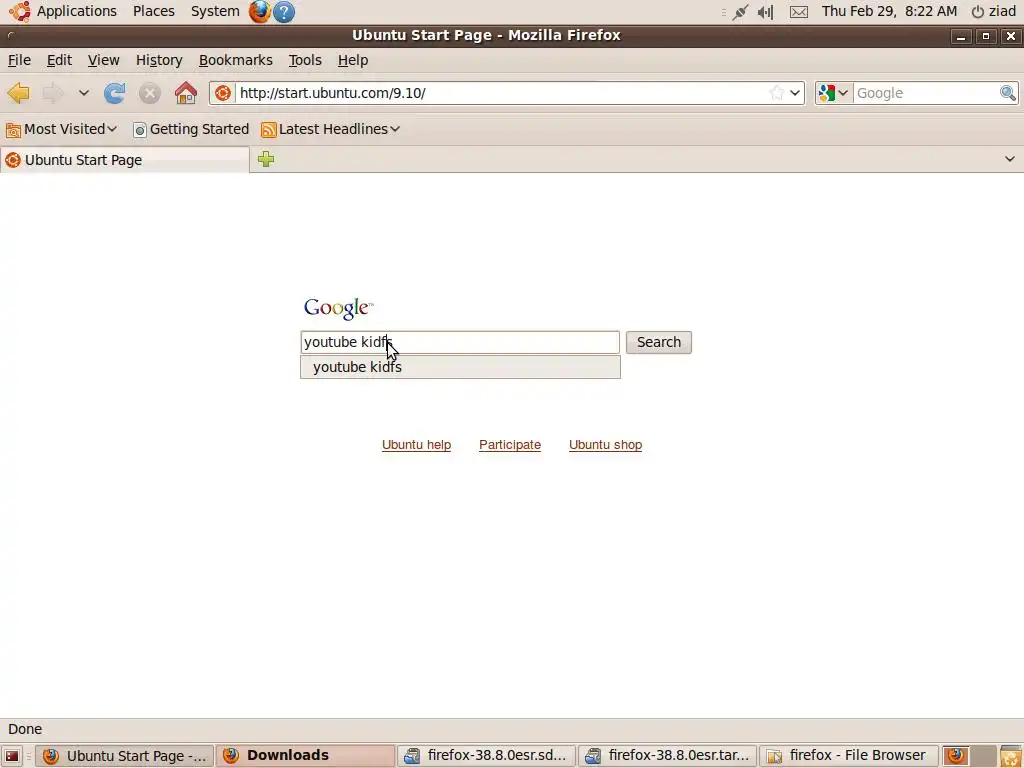Open the Tools menu
Image resolution: width=1024 pixels, height=768 pixels.
coord(305,60)
